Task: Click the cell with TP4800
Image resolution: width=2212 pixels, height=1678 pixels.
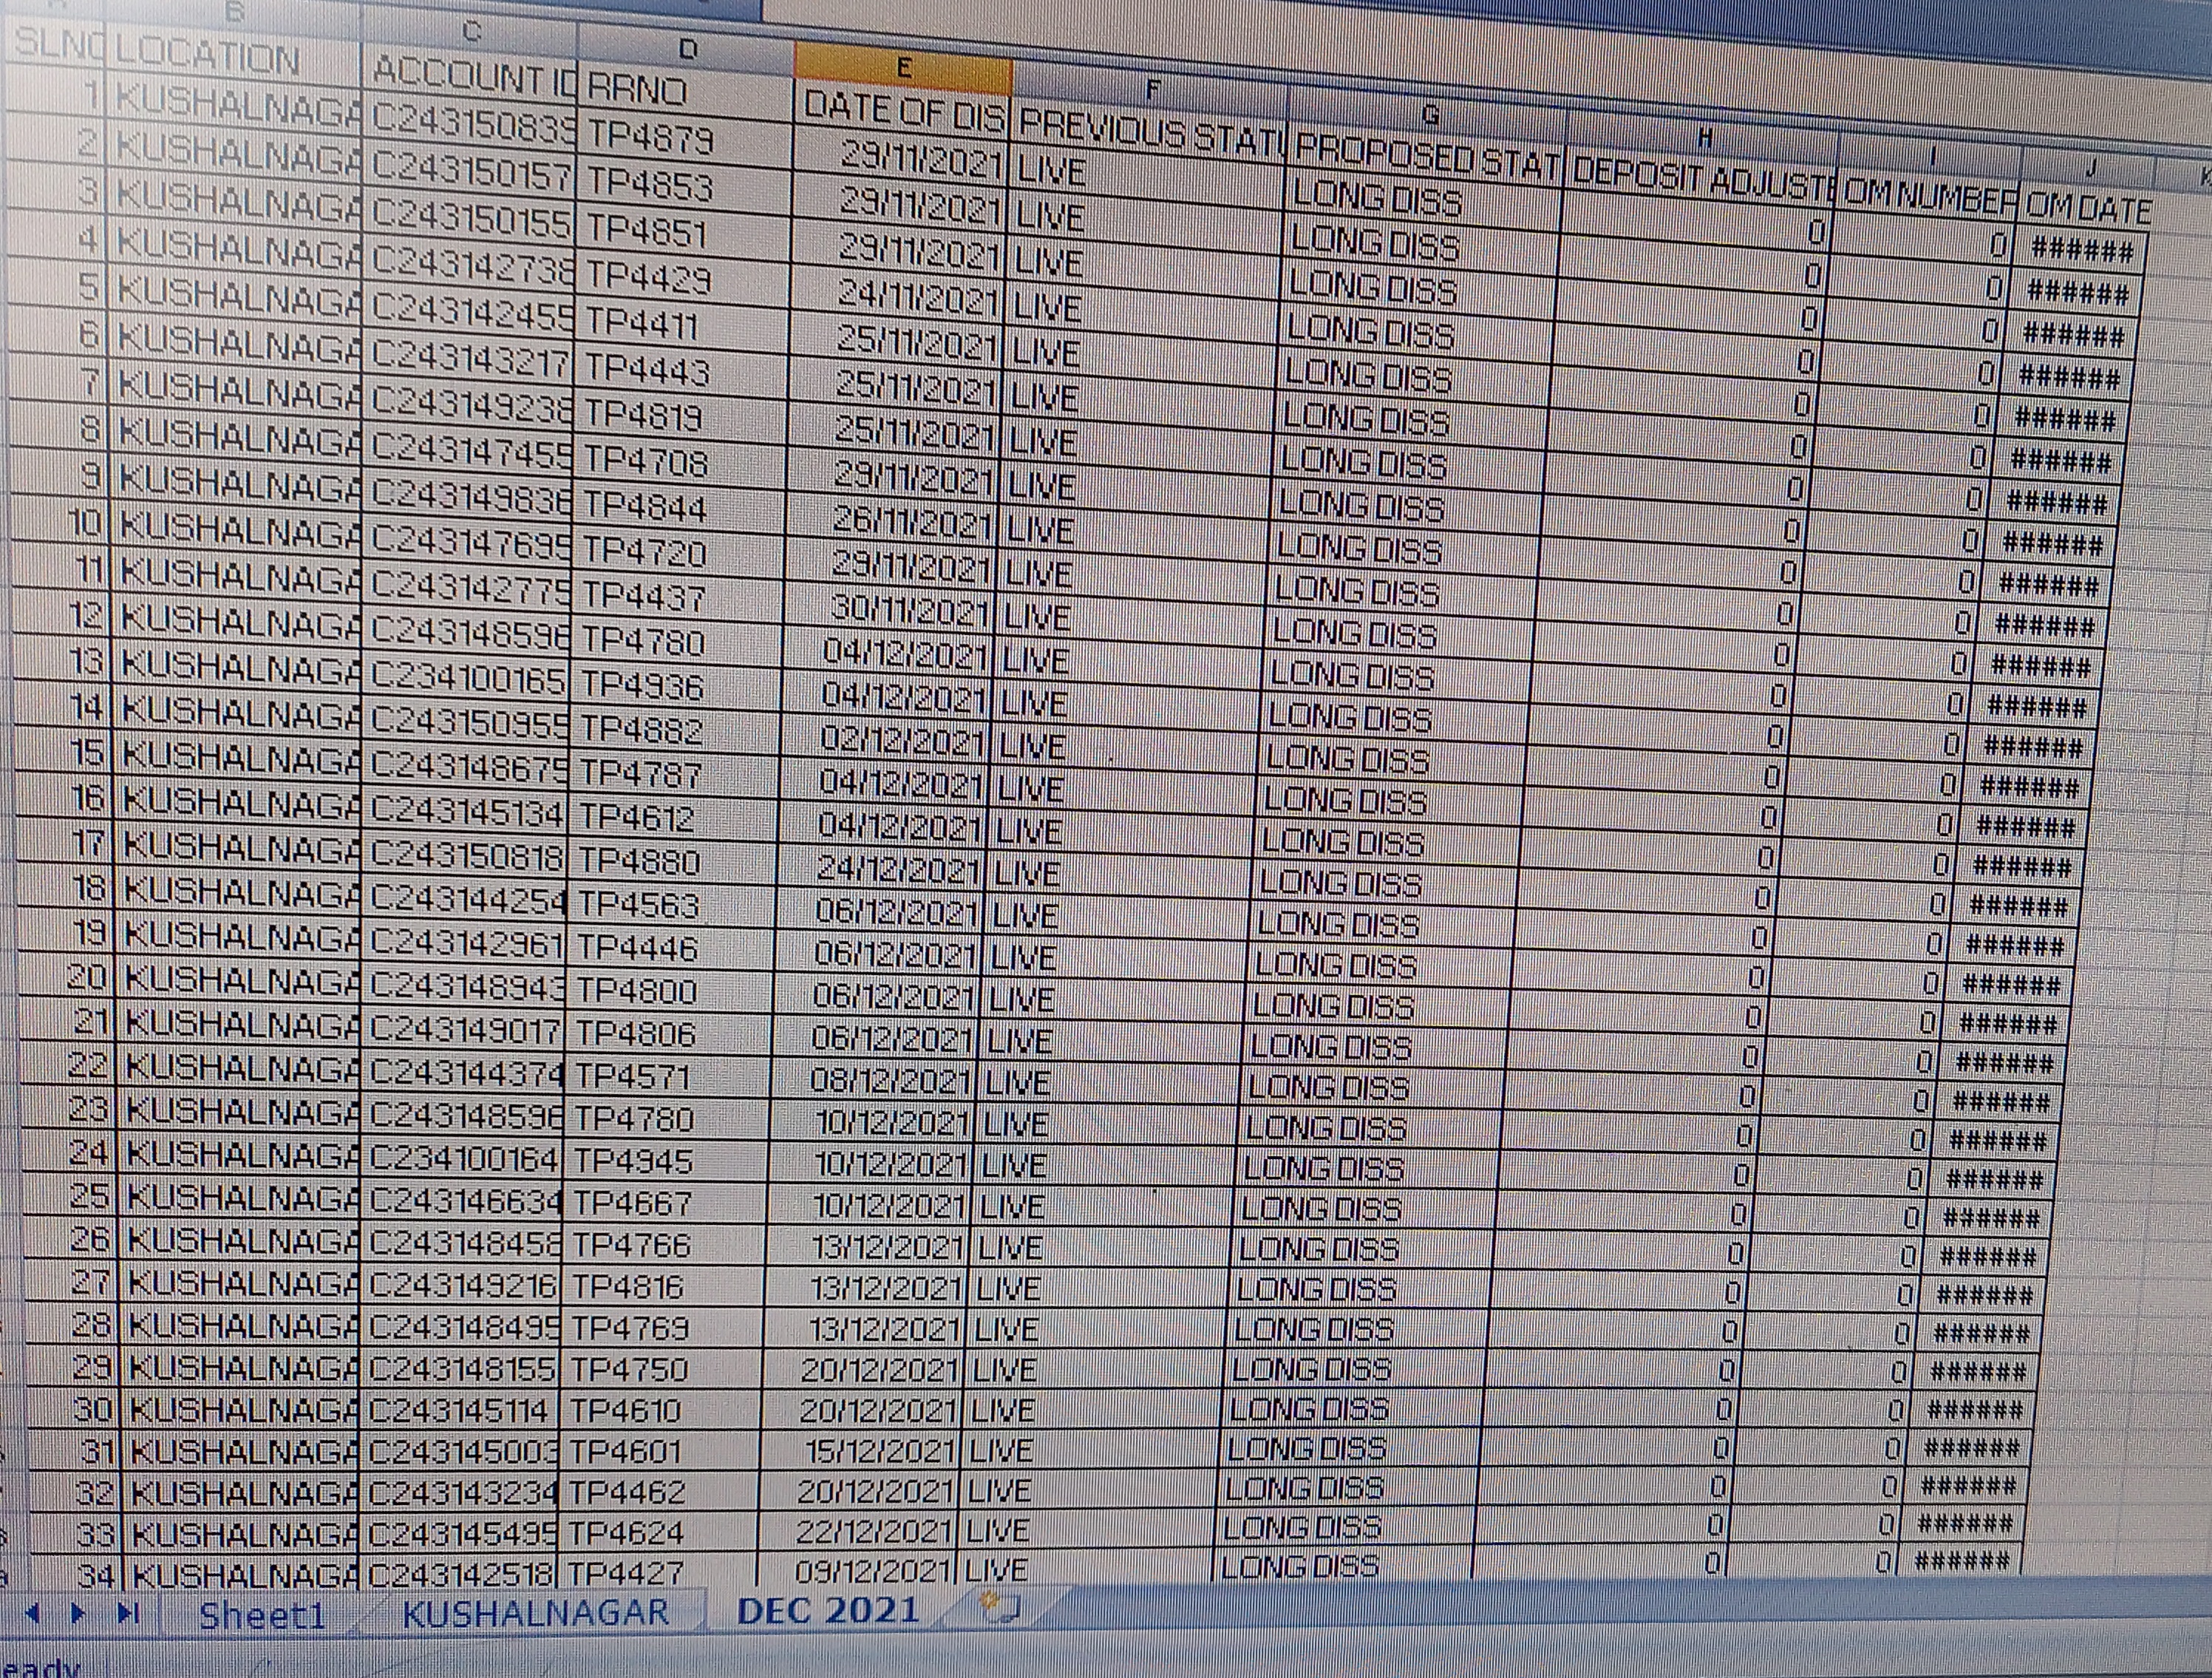Action: pos(668,991)
